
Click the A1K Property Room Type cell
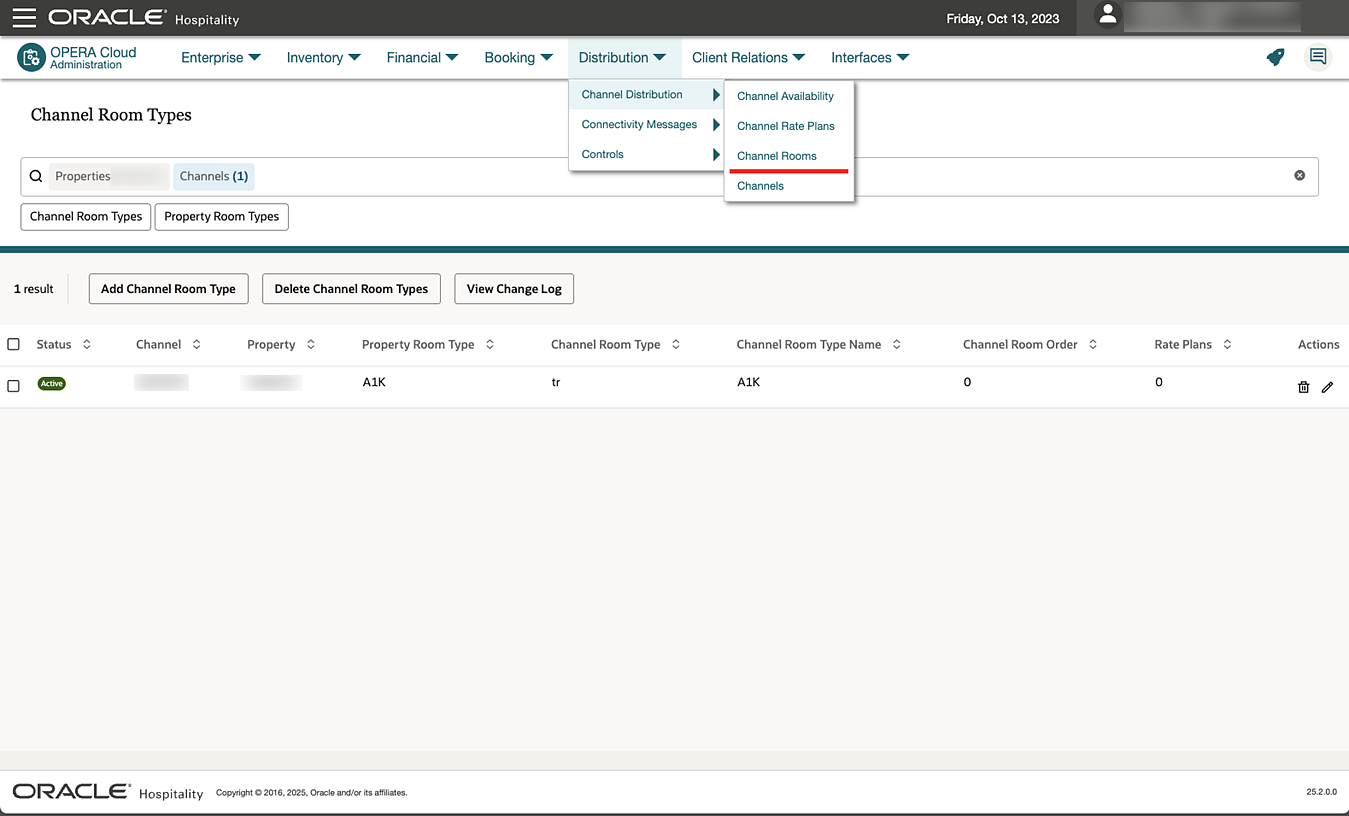[x=374, y=382]
